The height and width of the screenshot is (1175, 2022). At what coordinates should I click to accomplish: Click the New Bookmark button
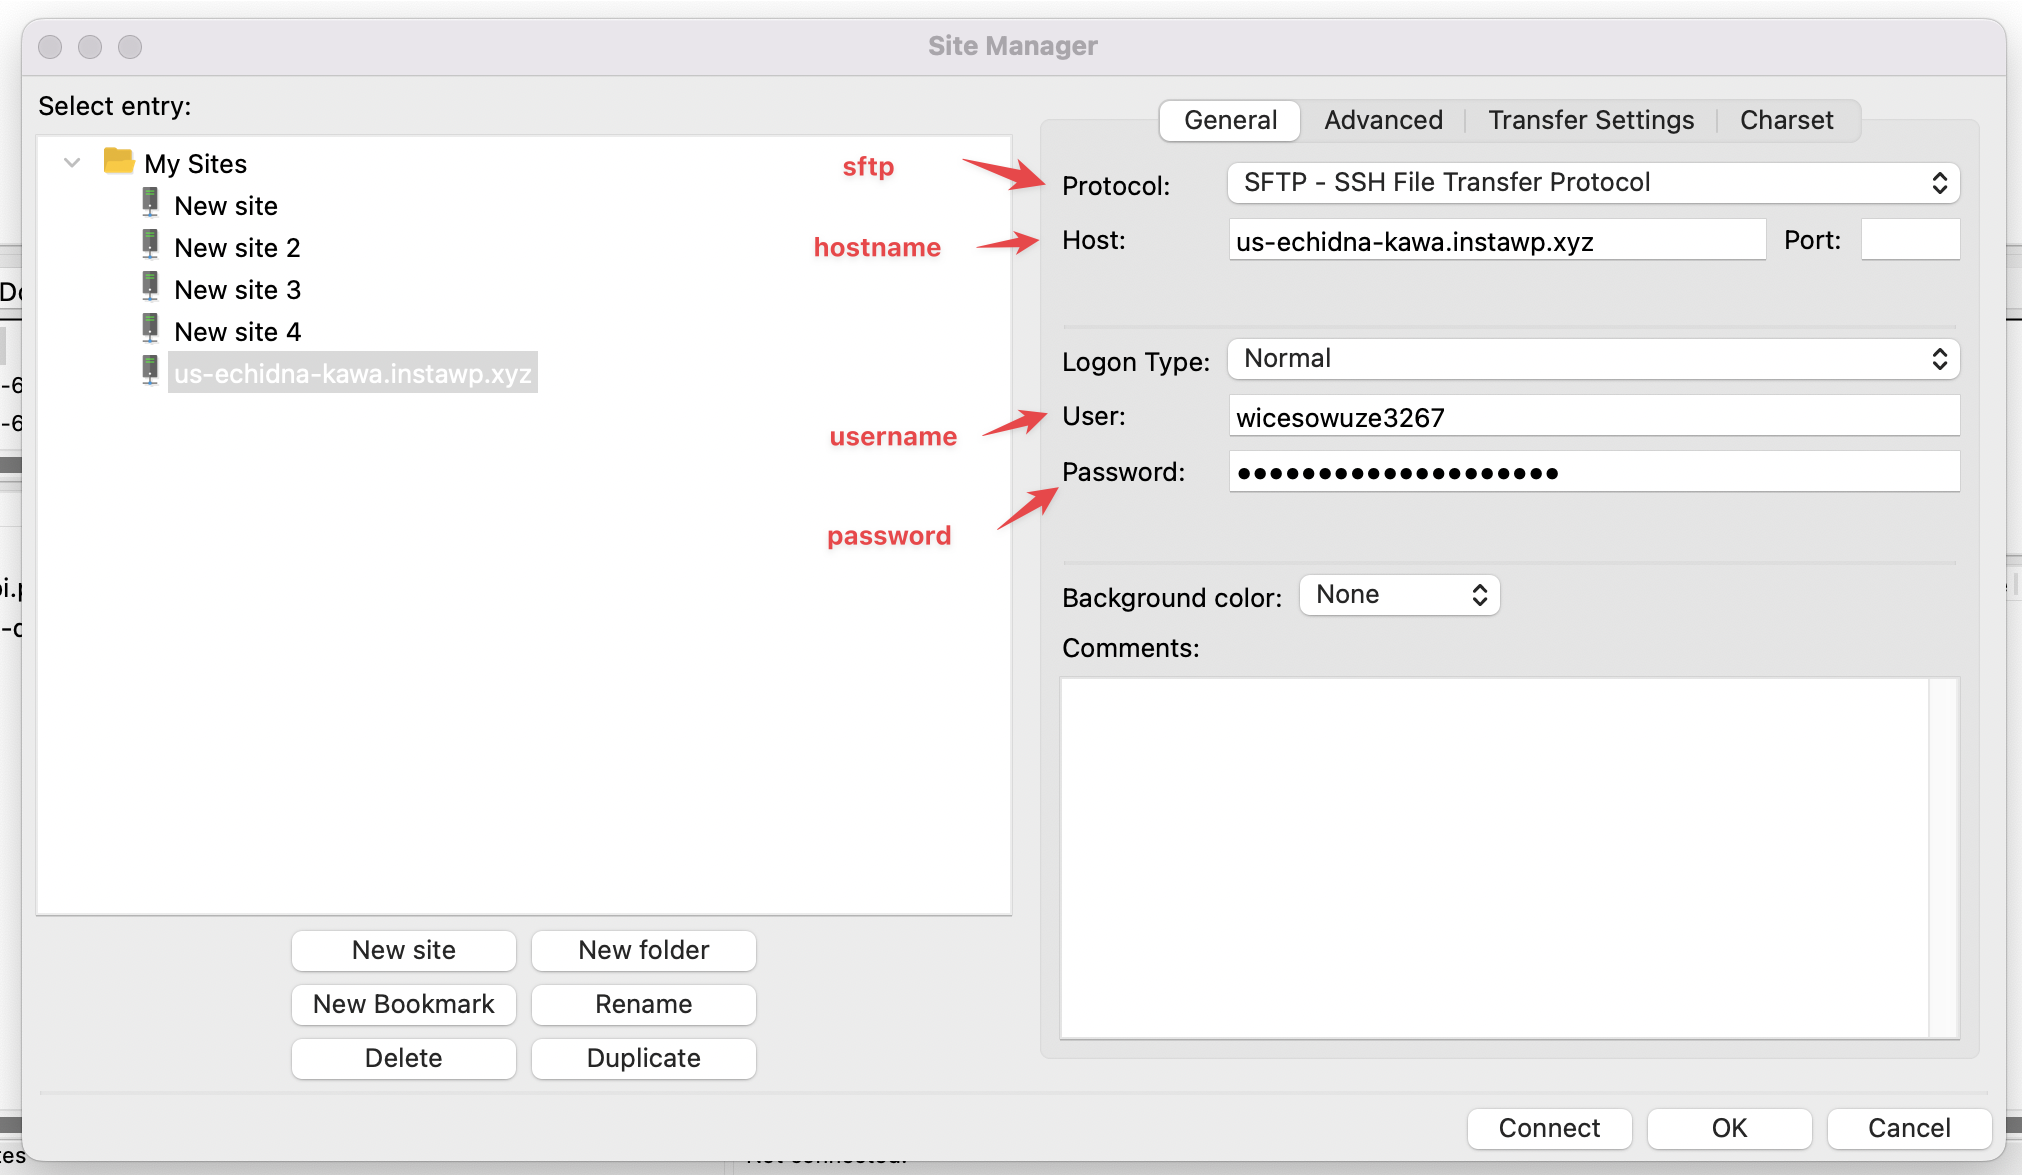403,1004
